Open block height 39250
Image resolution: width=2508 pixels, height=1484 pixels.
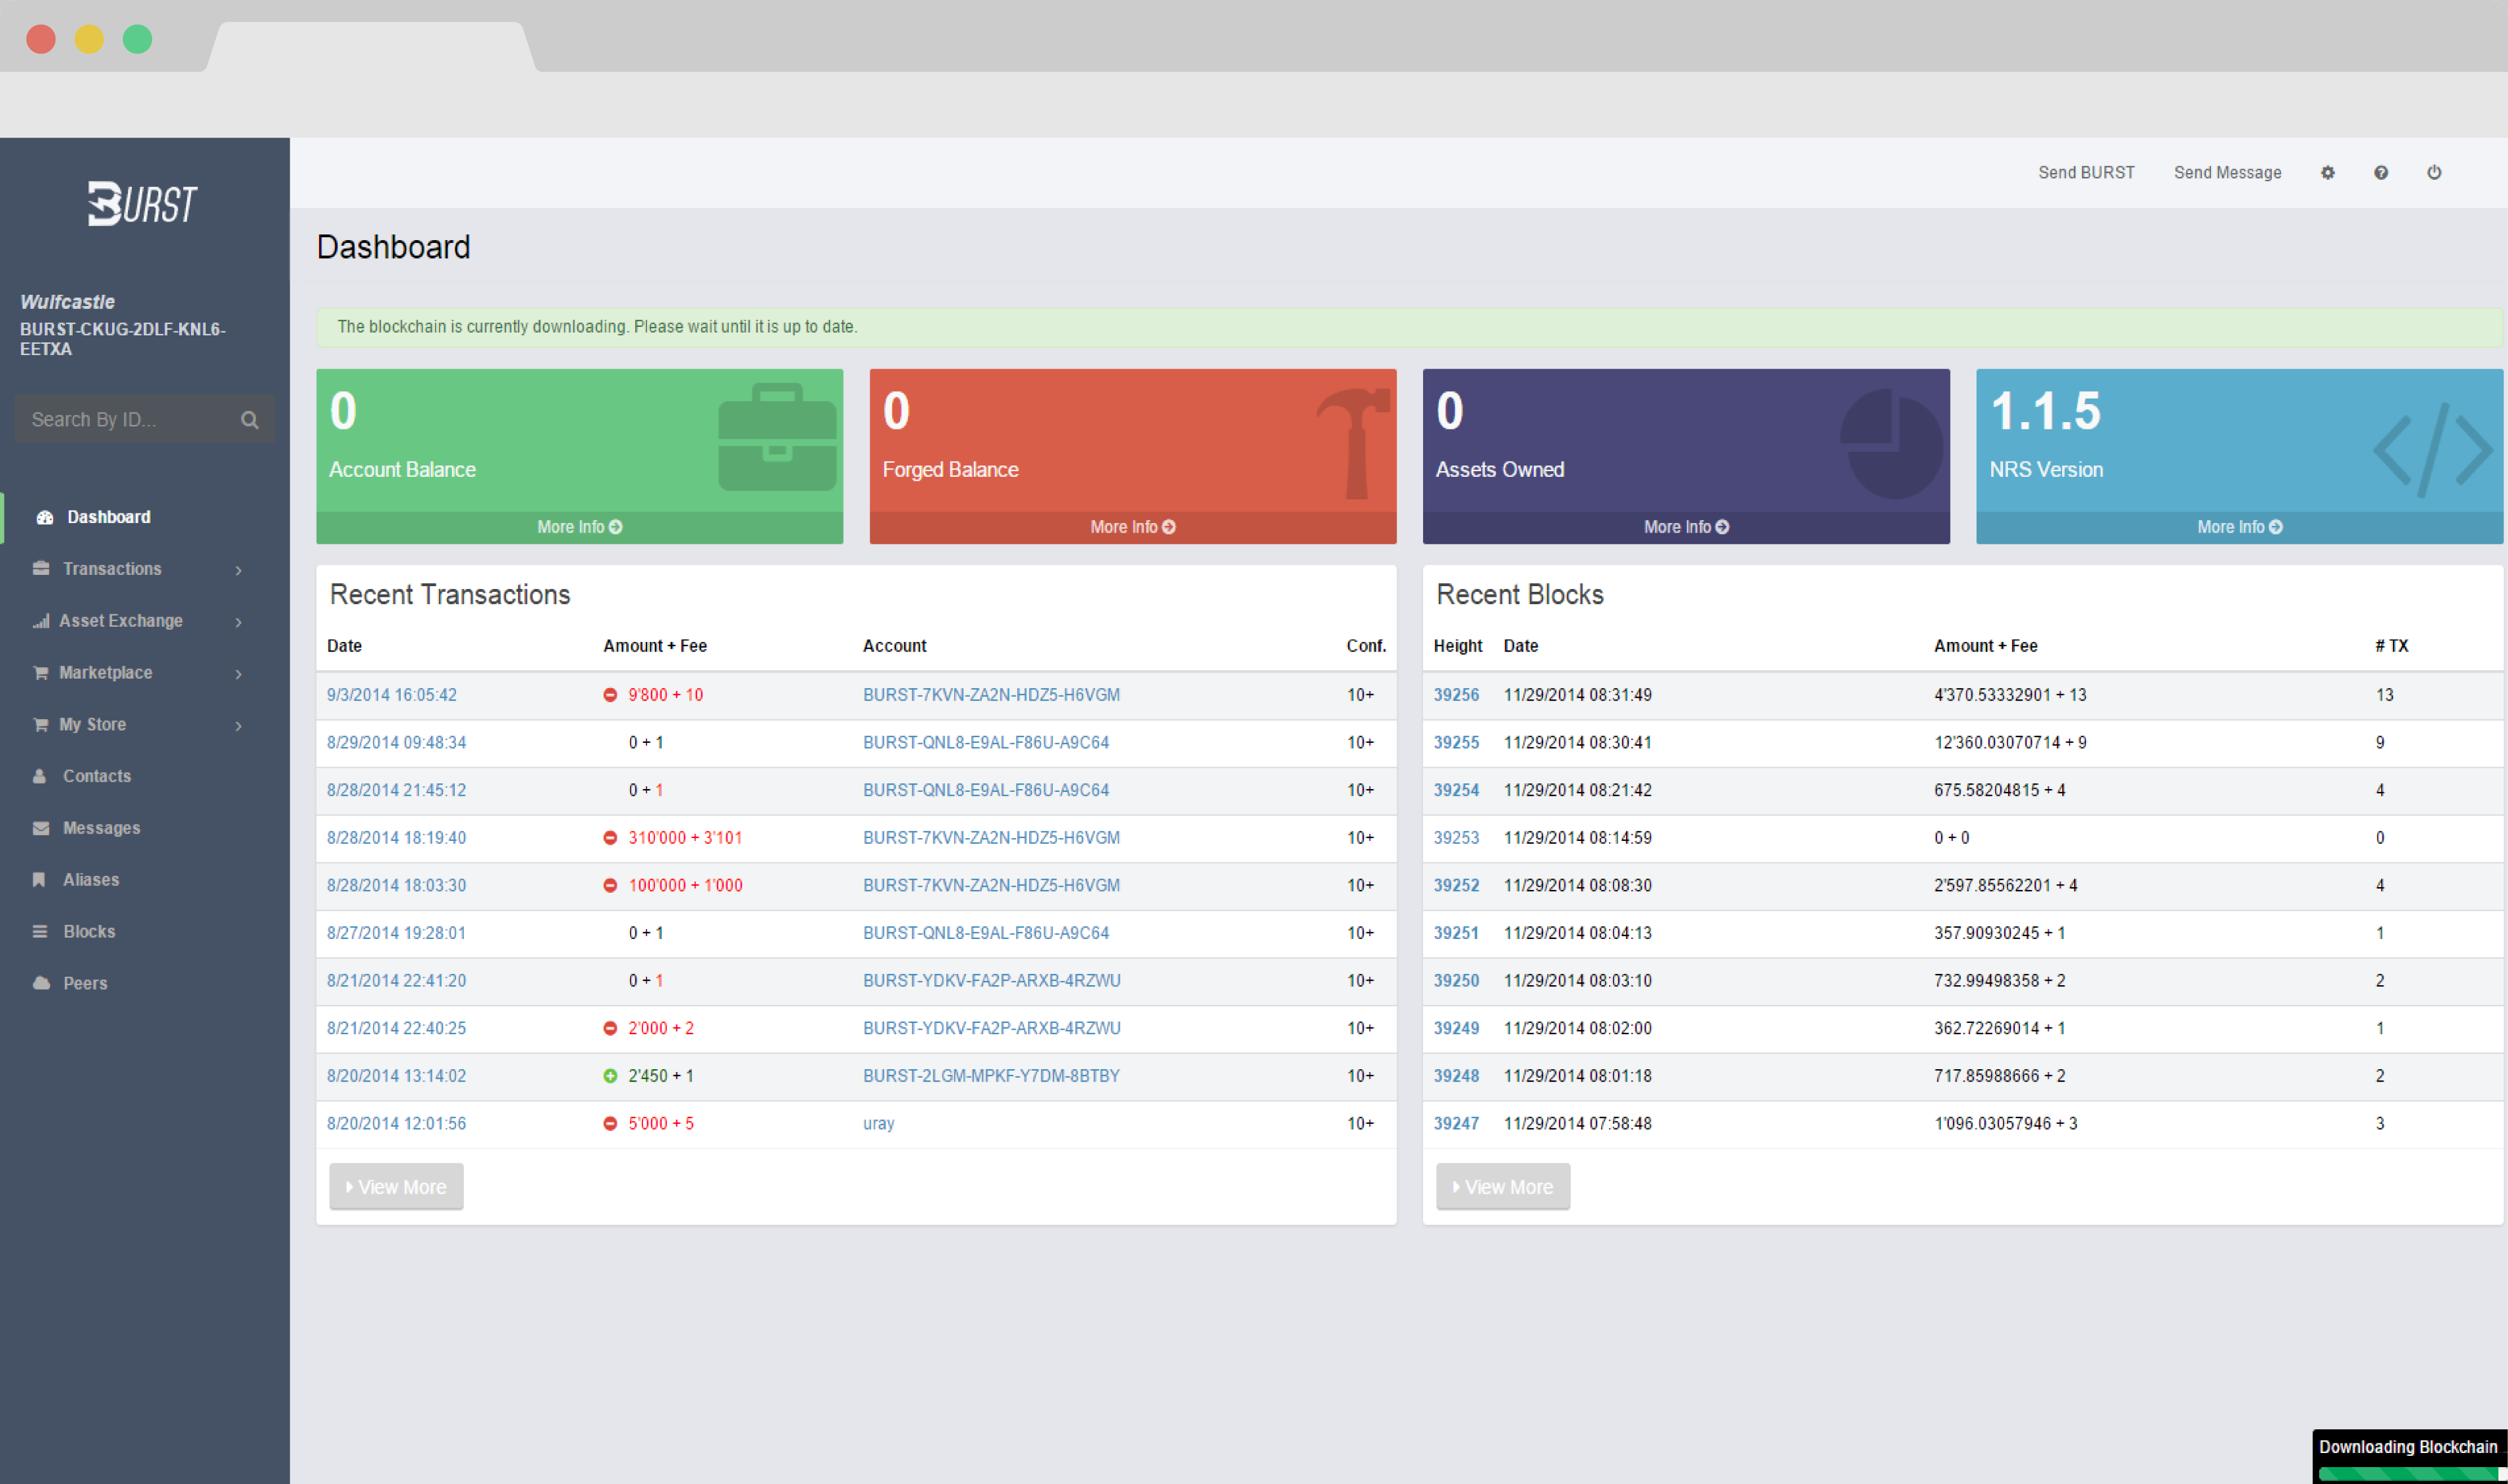tap(1456, 981)
